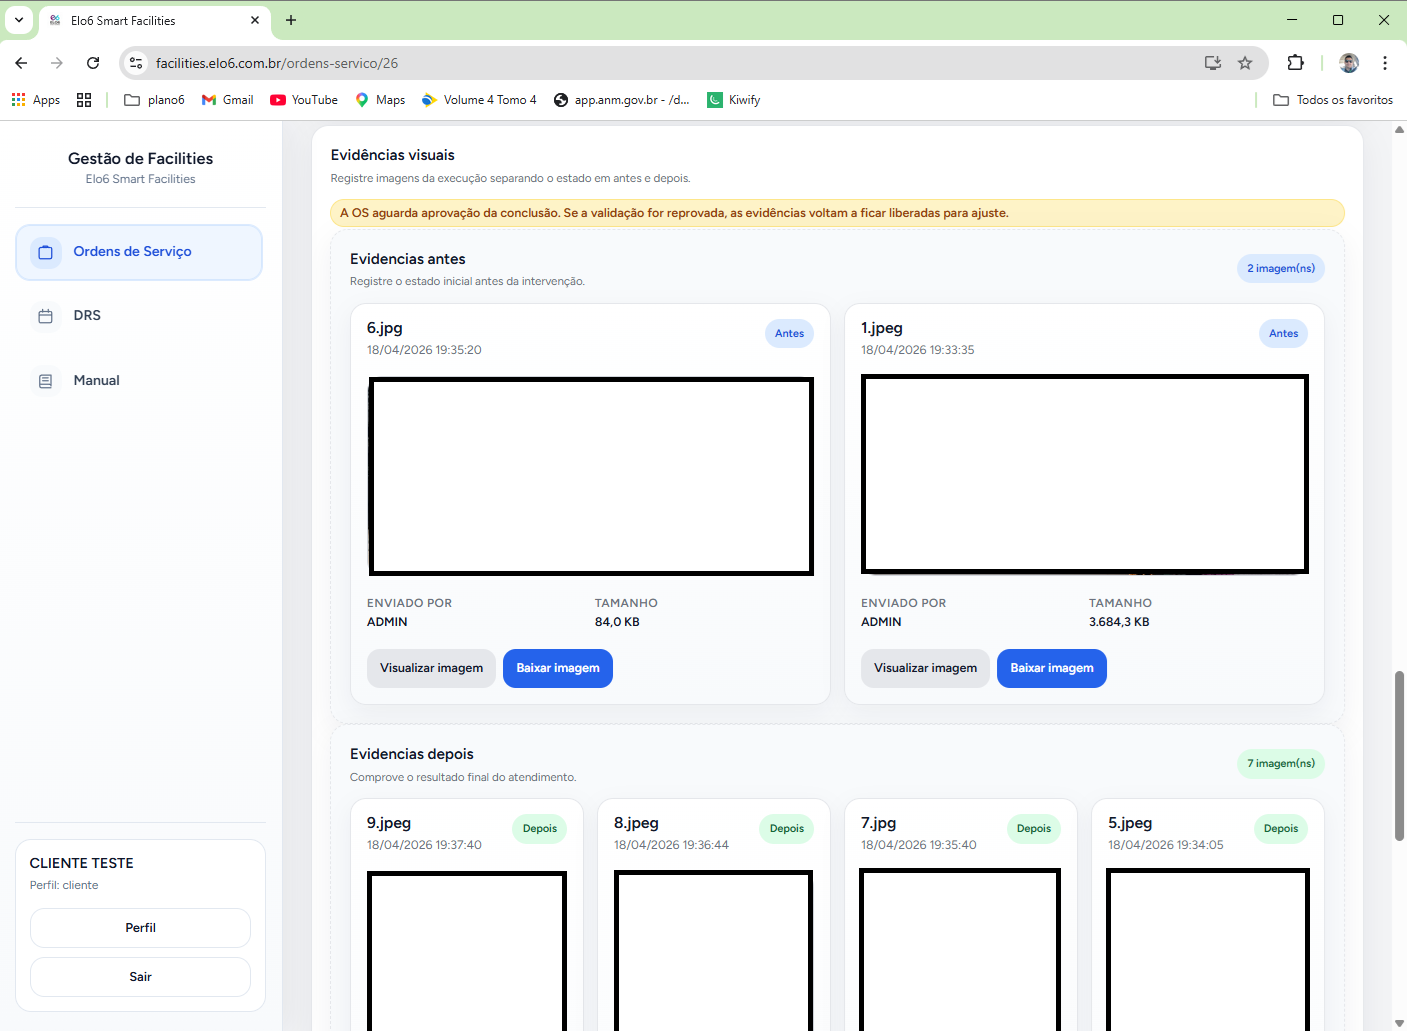Open Ordens de Serviço clipboard icon
Screen dimensions: 1407x1031
point(45,252)
